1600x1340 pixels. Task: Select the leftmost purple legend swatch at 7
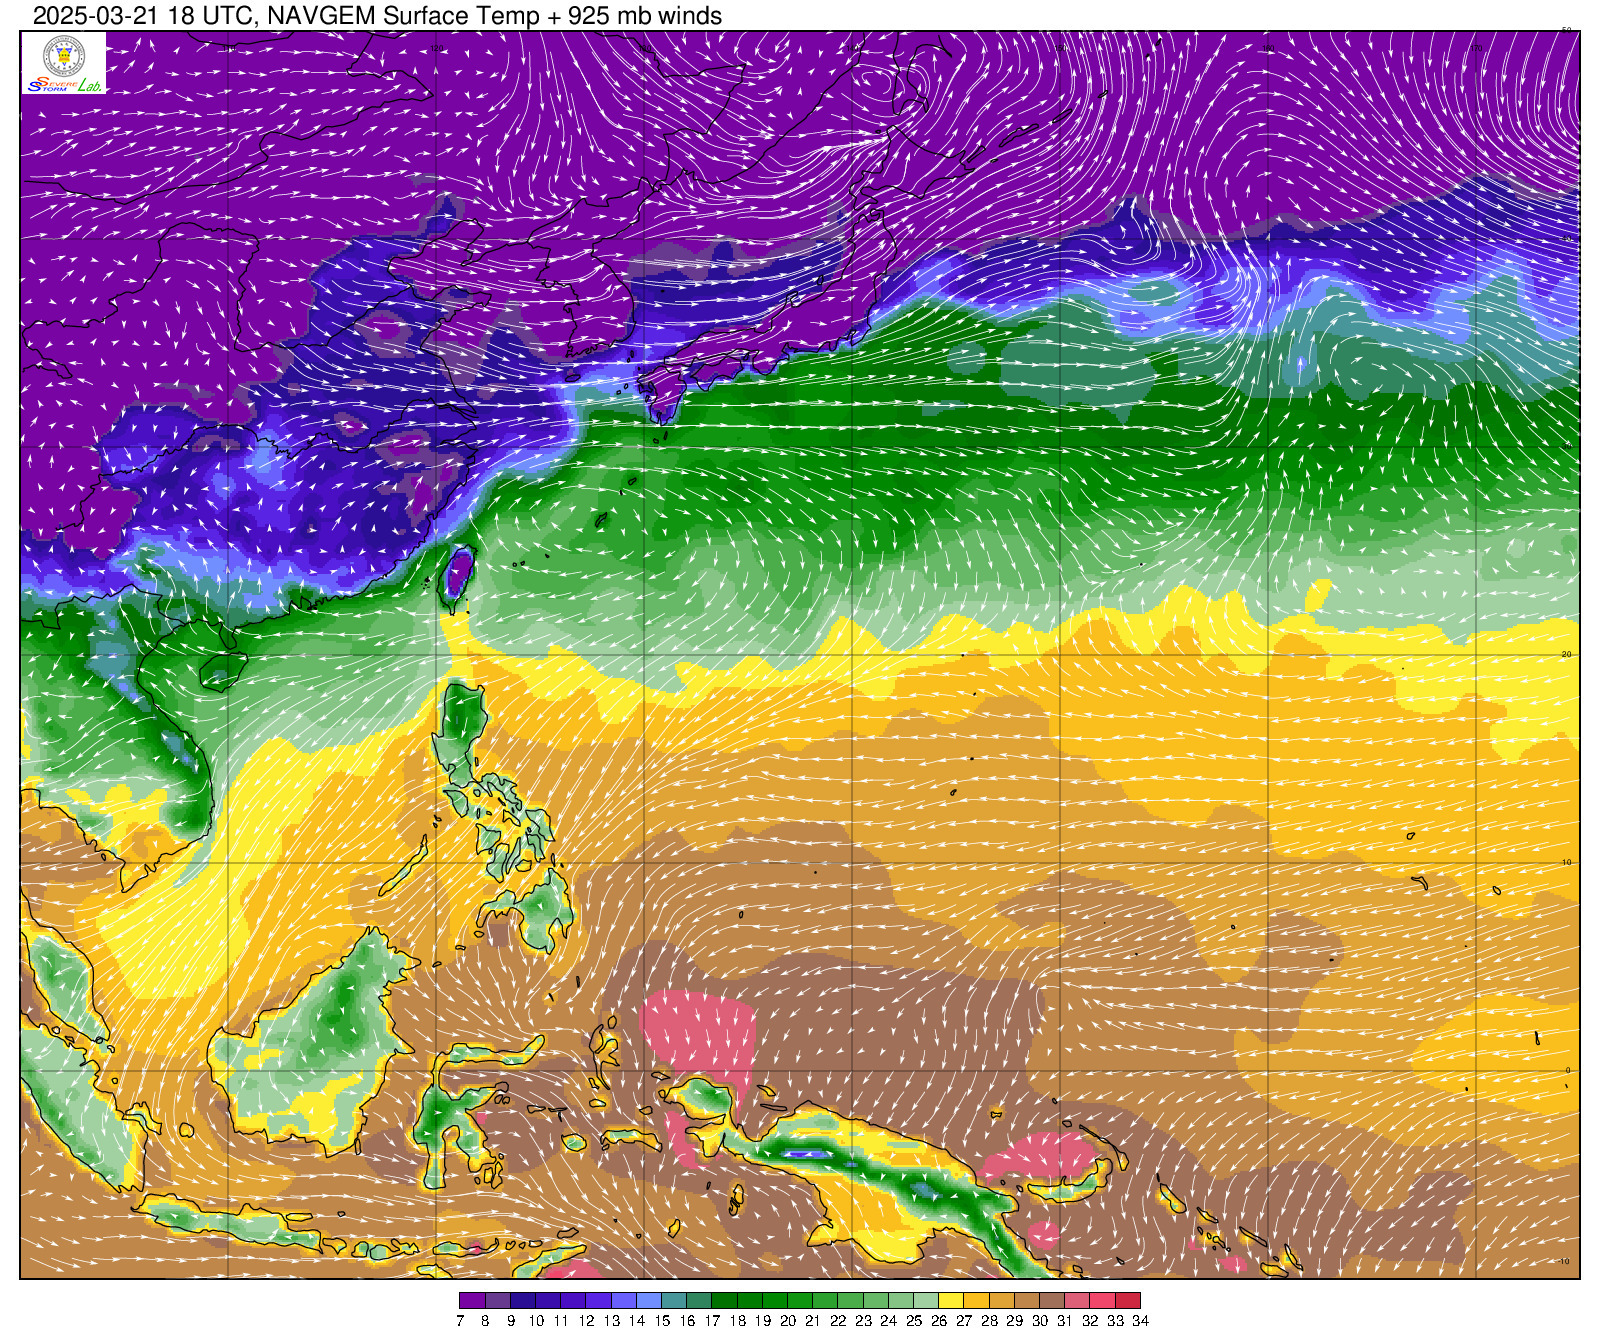tap(472, 1301)
